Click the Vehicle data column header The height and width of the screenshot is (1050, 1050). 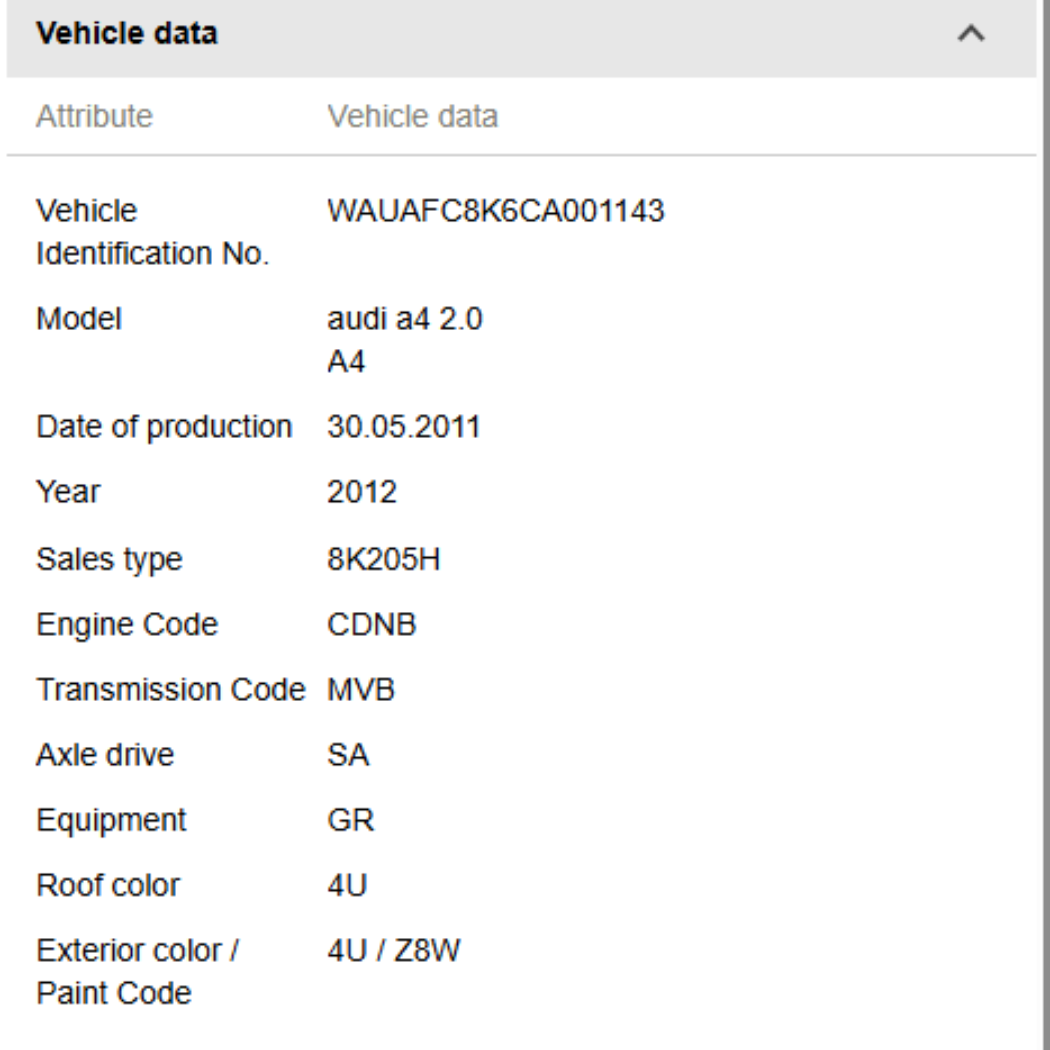click(x=412, y=117)
